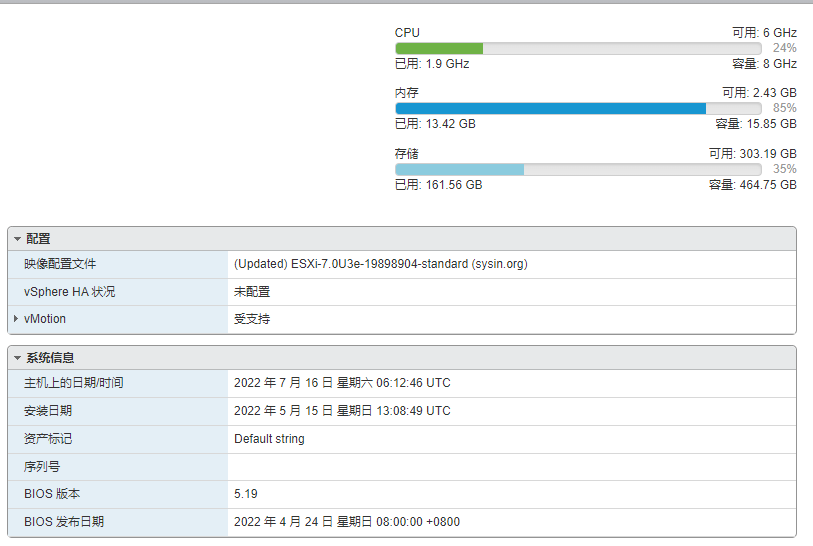
Task: Select the ESXi-7.0U3e image profile value
Action: 381,264
